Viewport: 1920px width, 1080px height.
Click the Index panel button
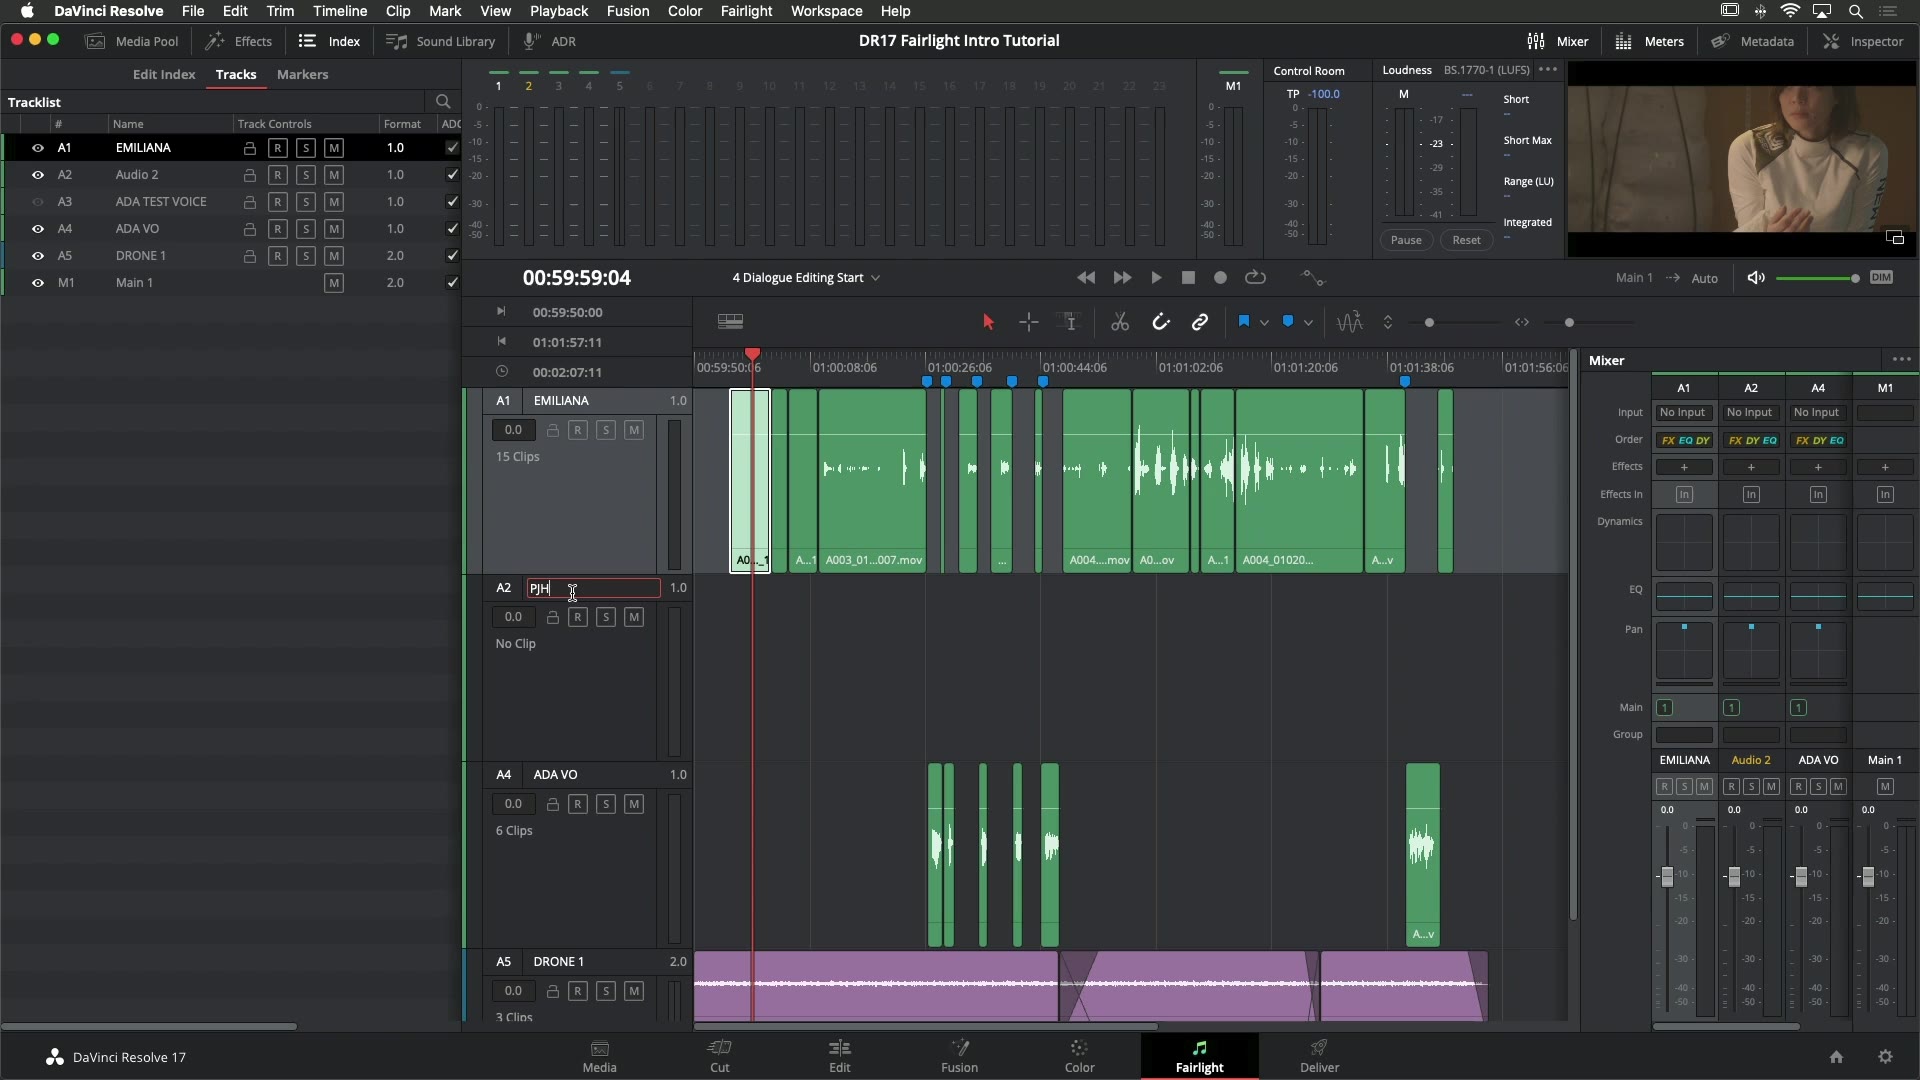(330, 41)
